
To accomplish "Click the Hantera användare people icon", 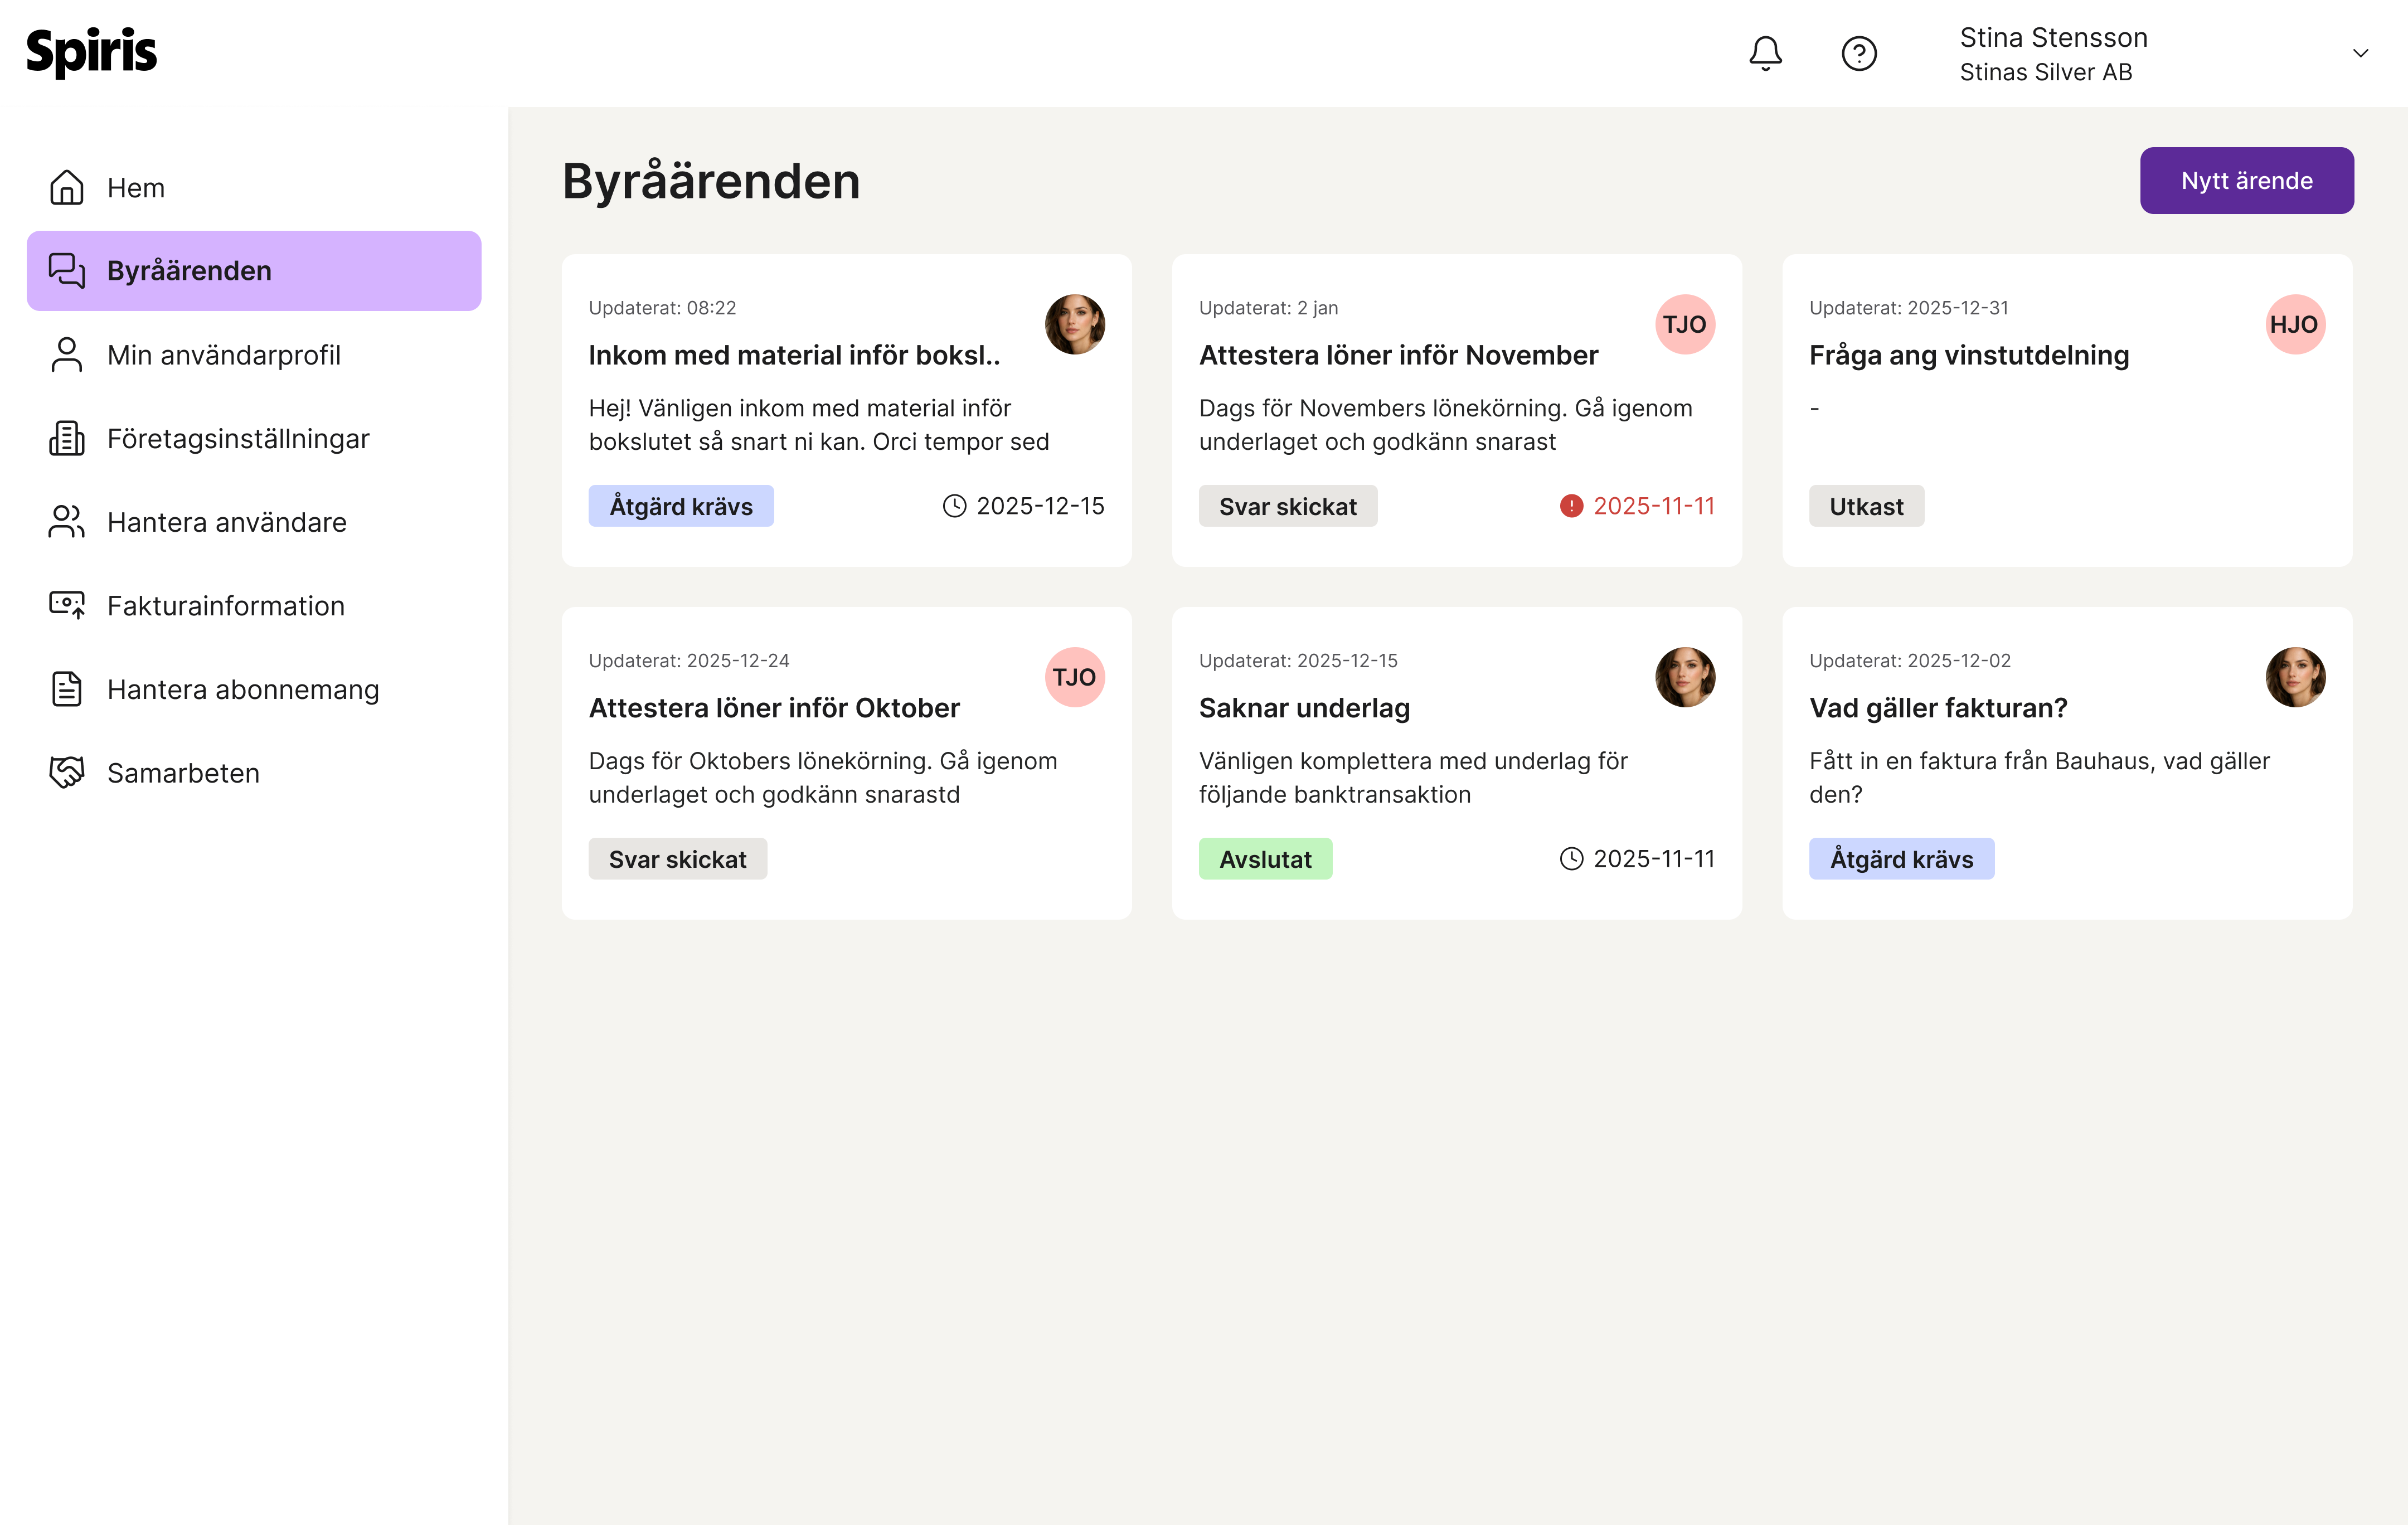I will (67, 522).
